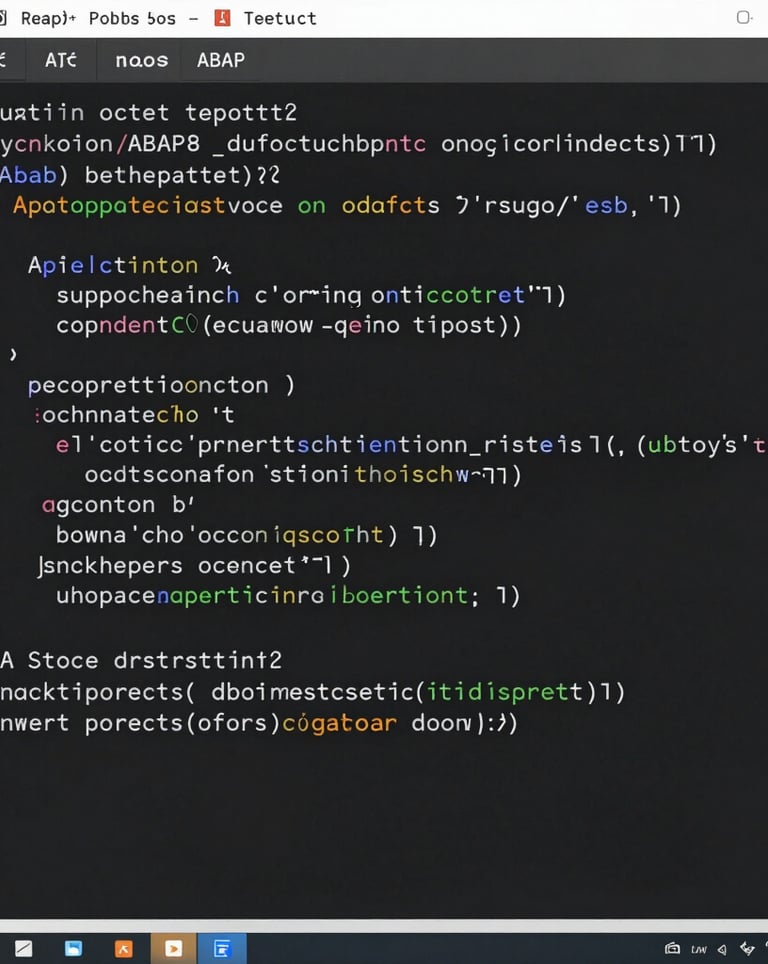Click the window's top-right square button

point(743,17)
